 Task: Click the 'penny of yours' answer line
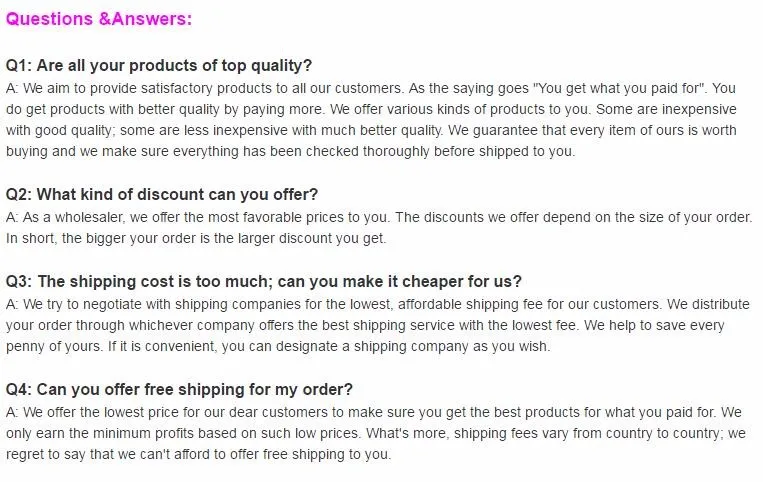[278, 347]
